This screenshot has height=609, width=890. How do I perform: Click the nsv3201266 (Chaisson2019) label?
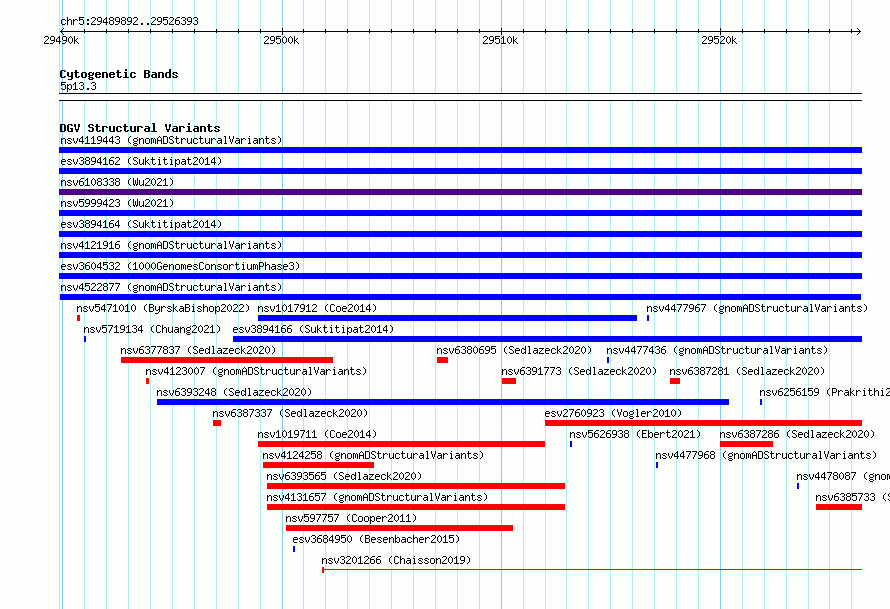pyautogui.click(x=396, y=560)
